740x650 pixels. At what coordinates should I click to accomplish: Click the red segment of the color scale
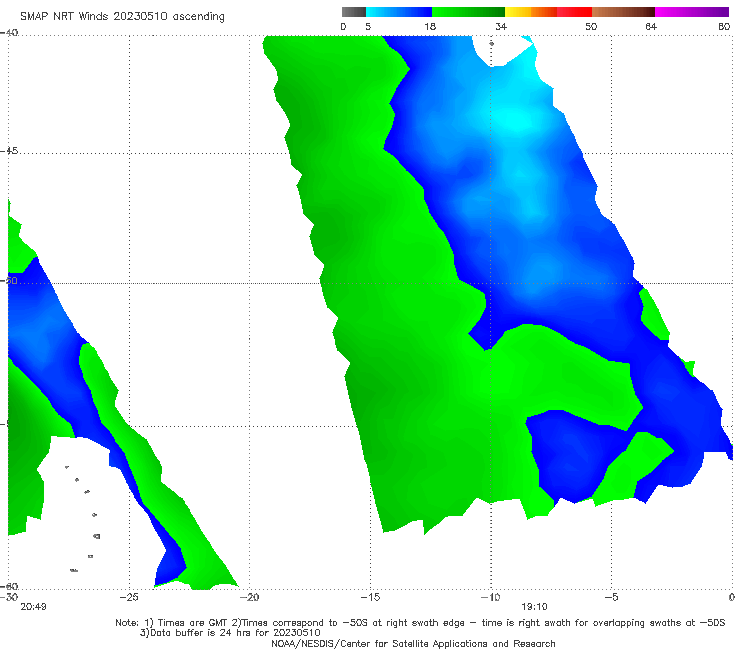point(574,12)
